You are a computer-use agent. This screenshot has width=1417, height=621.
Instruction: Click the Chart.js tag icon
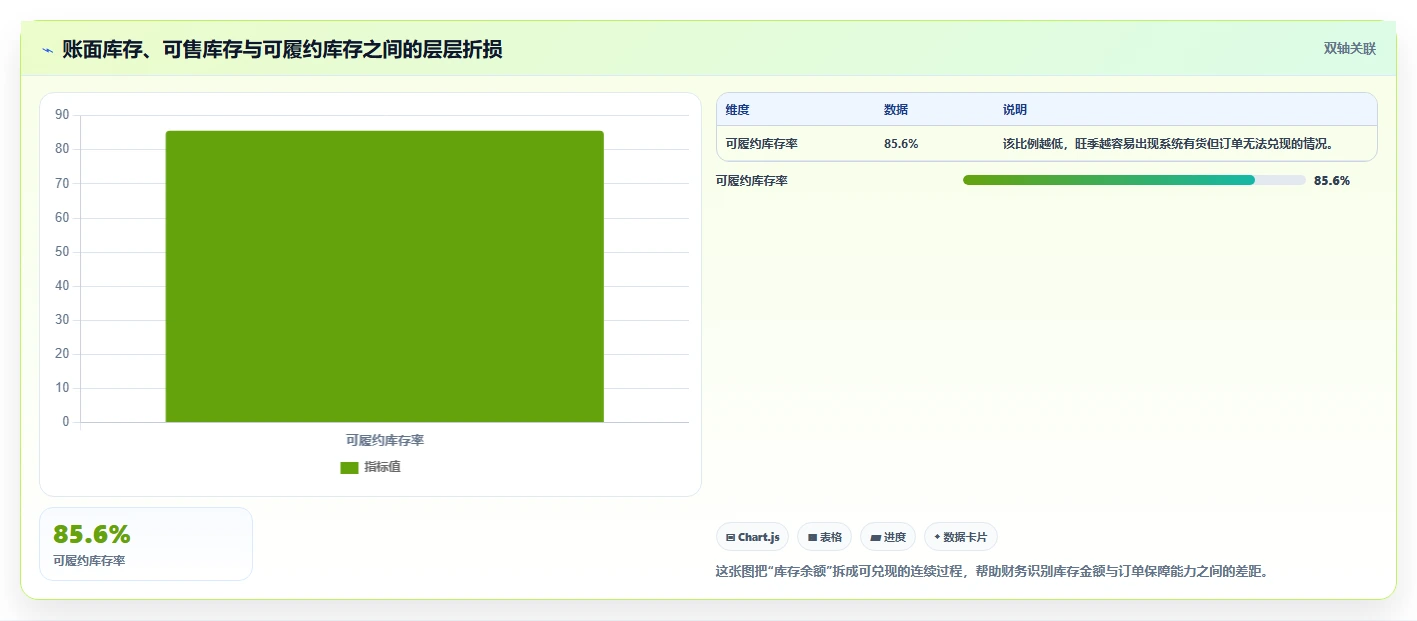coord(731,538)
